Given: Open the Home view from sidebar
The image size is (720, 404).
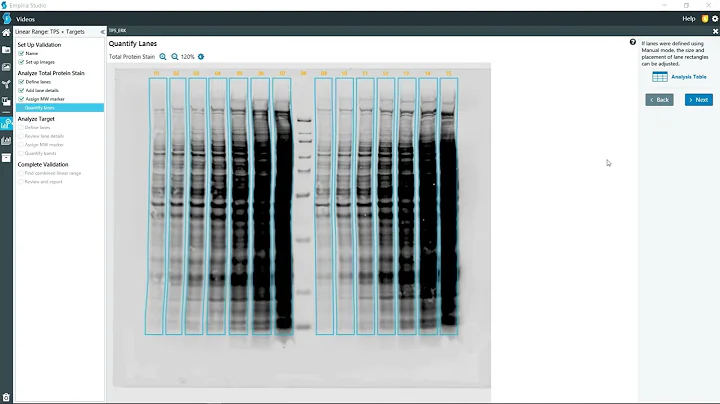Looking at the screenshot, I should 6,33.
